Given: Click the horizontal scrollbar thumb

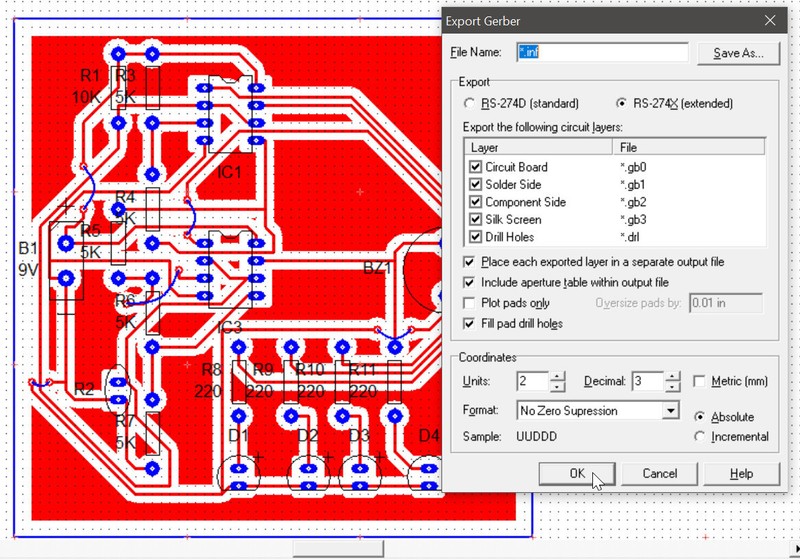Looking at the screenshot, I should coord(338,549).
